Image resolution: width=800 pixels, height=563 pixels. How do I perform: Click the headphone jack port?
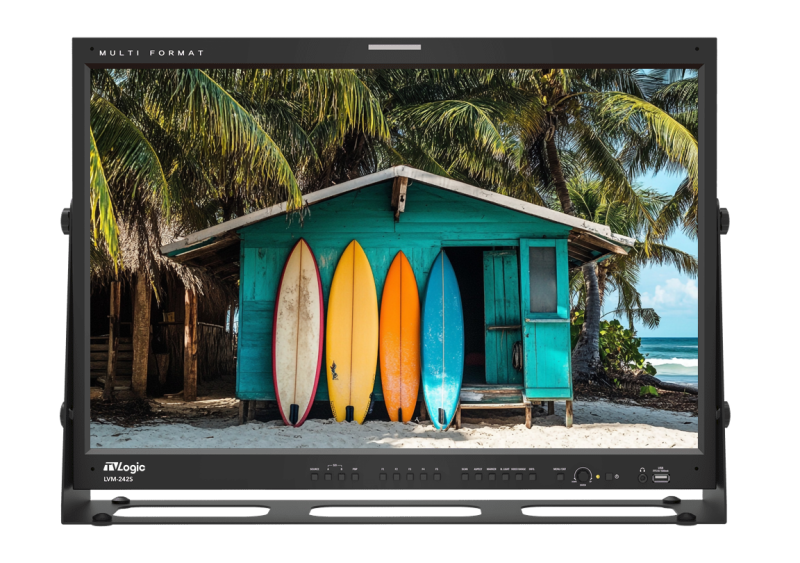pos(642,477)
